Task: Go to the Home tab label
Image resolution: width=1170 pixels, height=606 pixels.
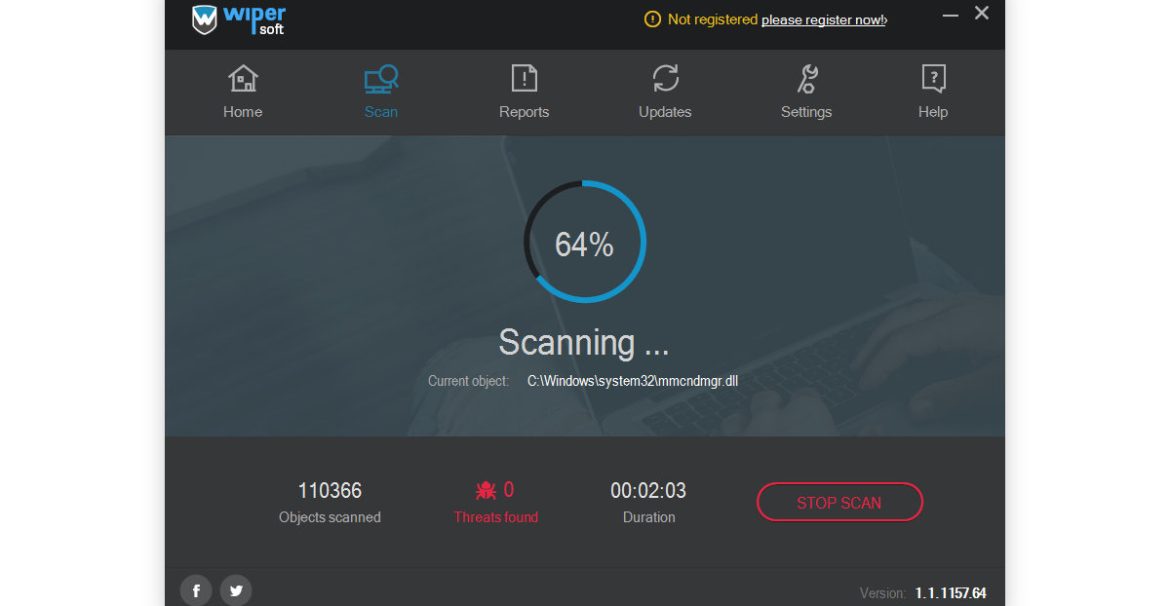Action: point(243,112)
